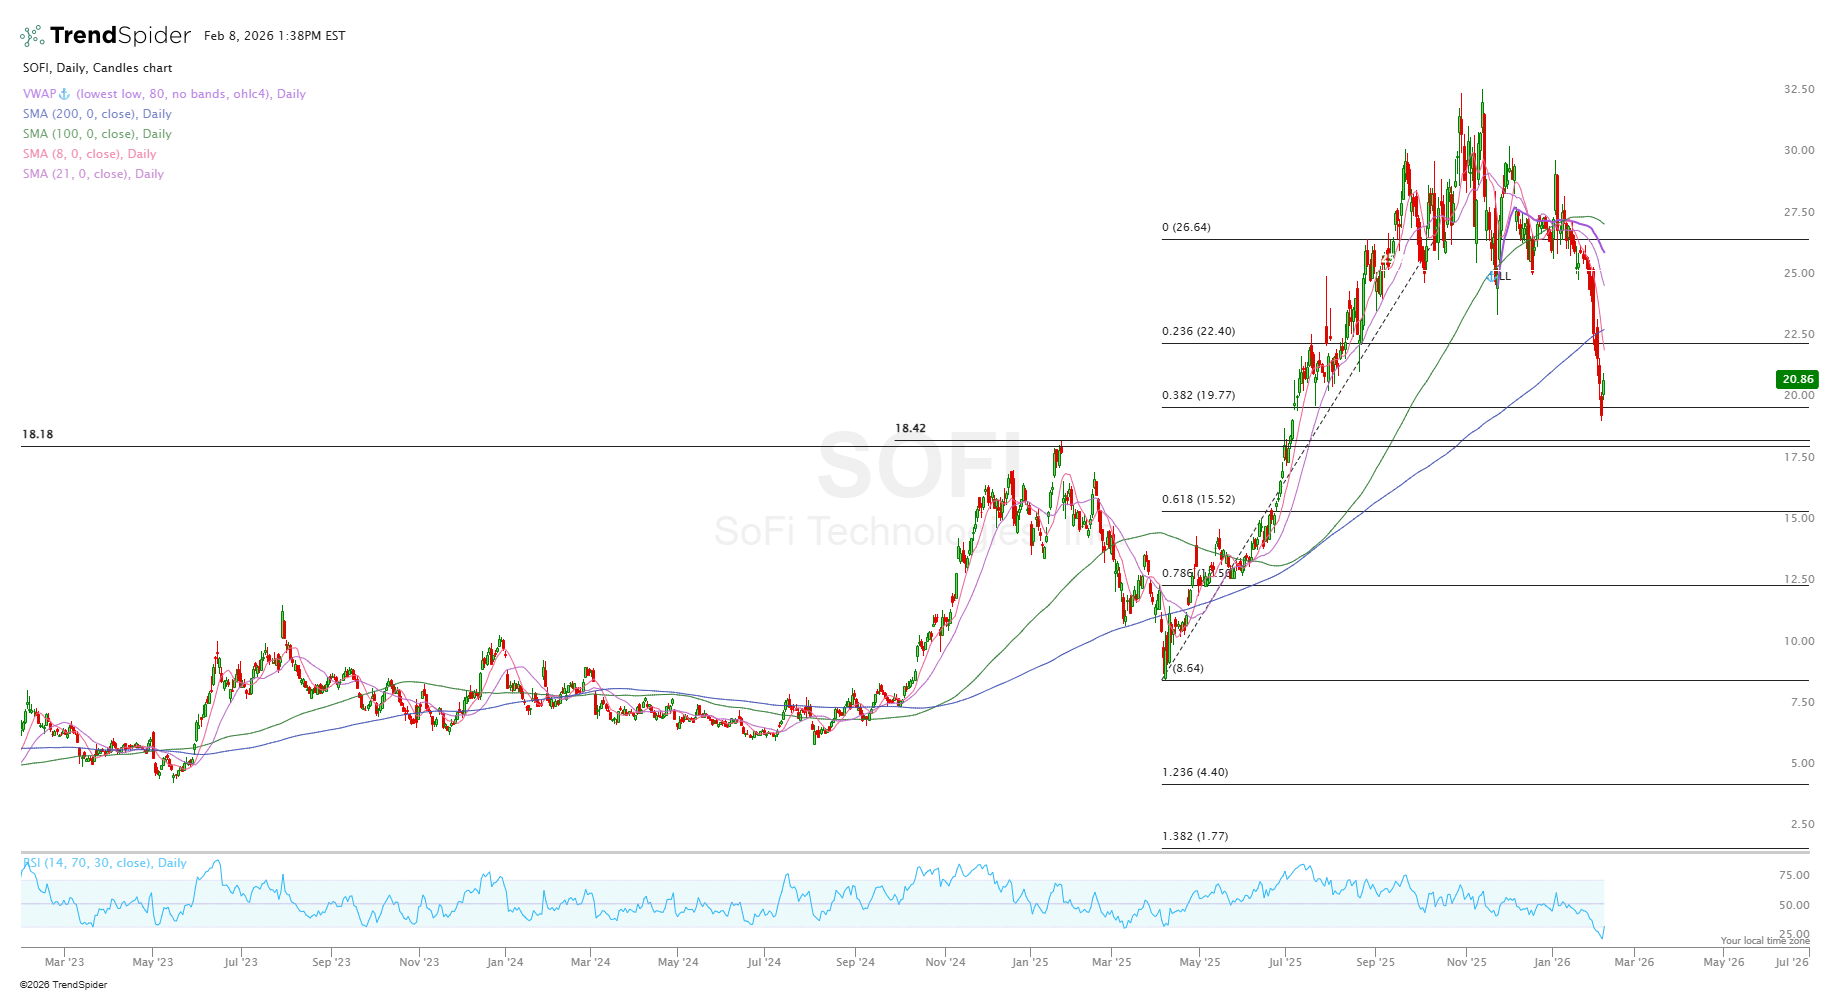Click the TrendSpider brand name text
The height and width of the screenshot is (994, 1840).
pyautogui.click(x=120, y=36)
